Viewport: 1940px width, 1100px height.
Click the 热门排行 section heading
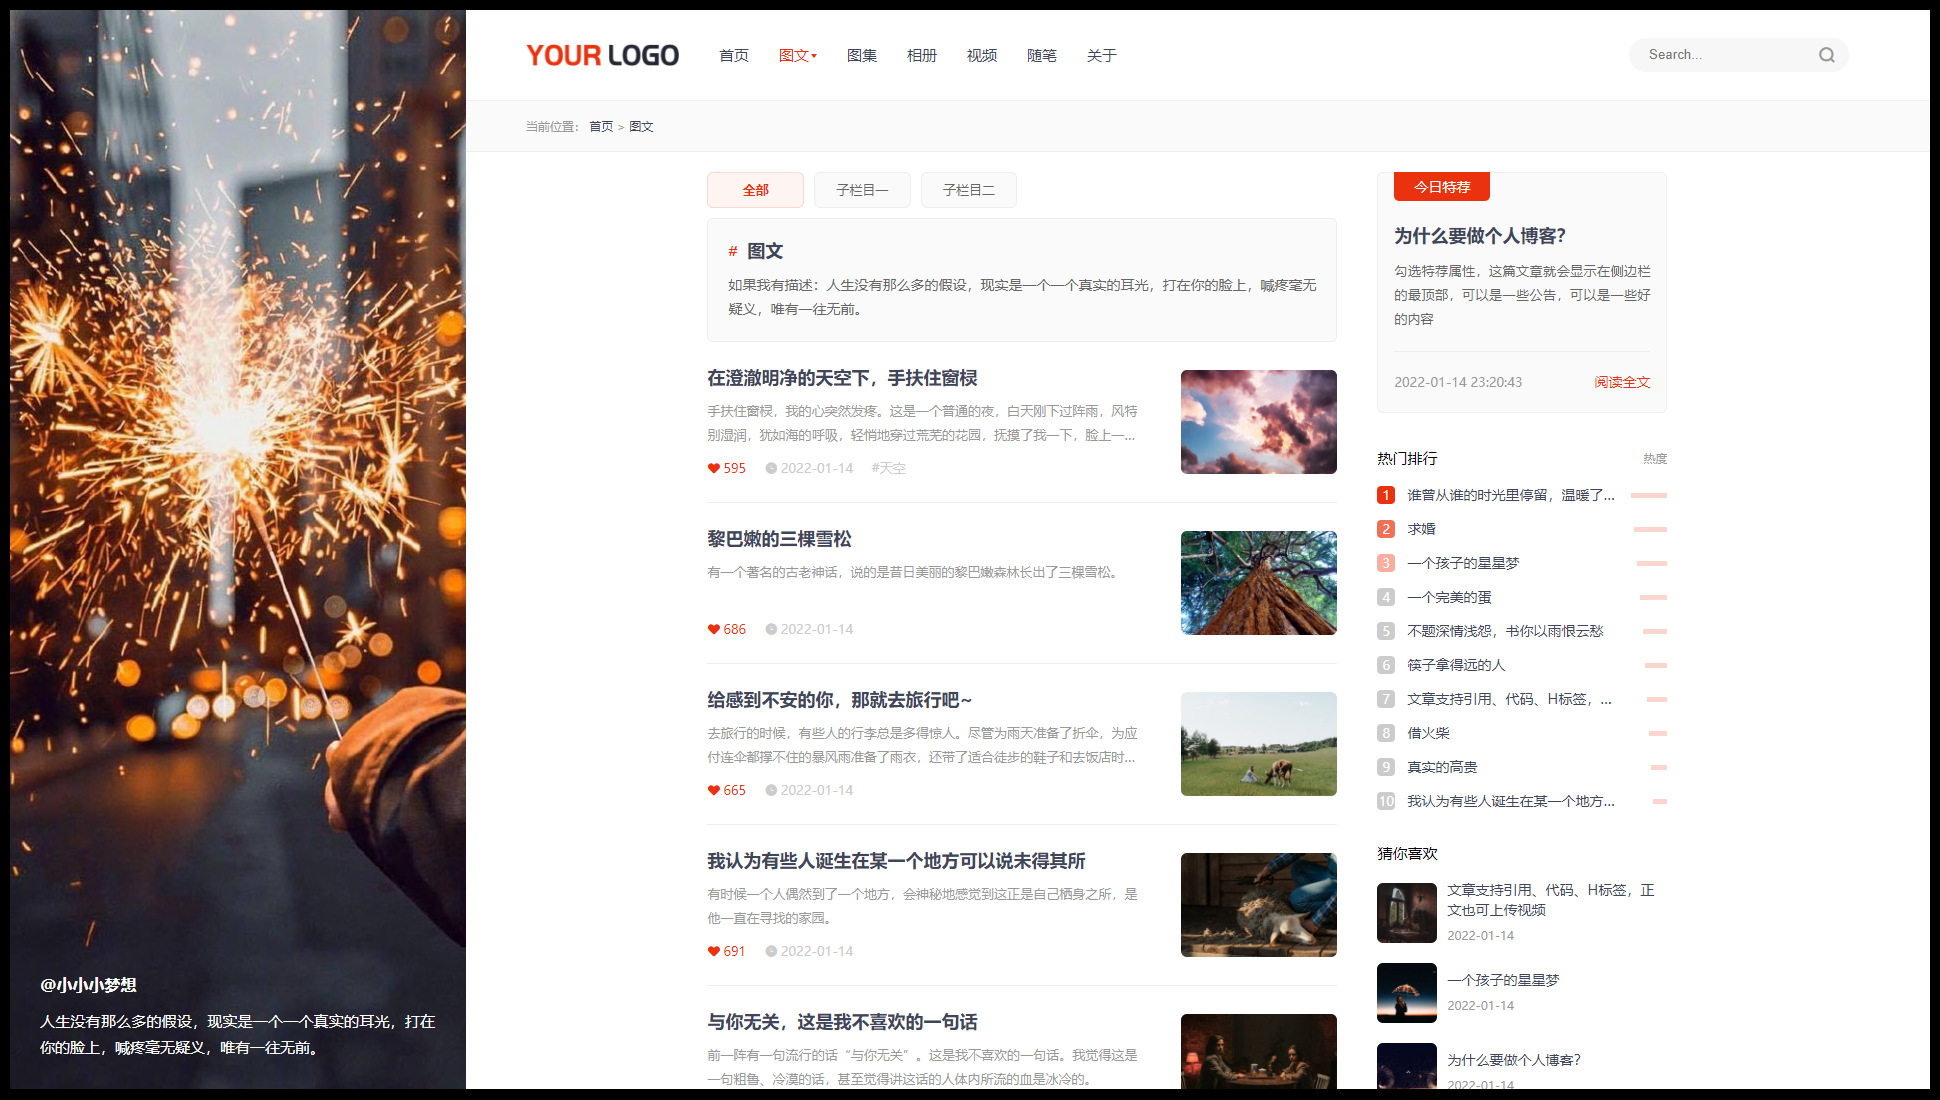(x=1407, y=459)
